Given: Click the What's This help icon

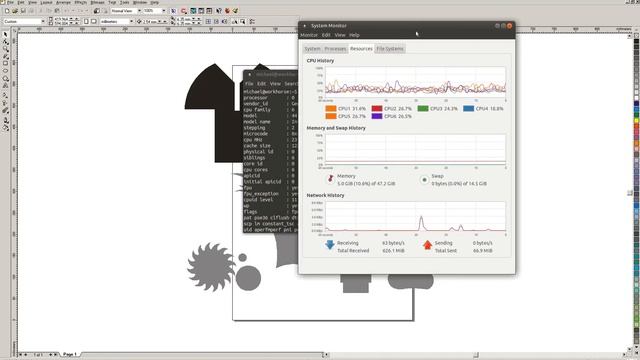Looking at the screenshot, I should [x=219, y=11].
